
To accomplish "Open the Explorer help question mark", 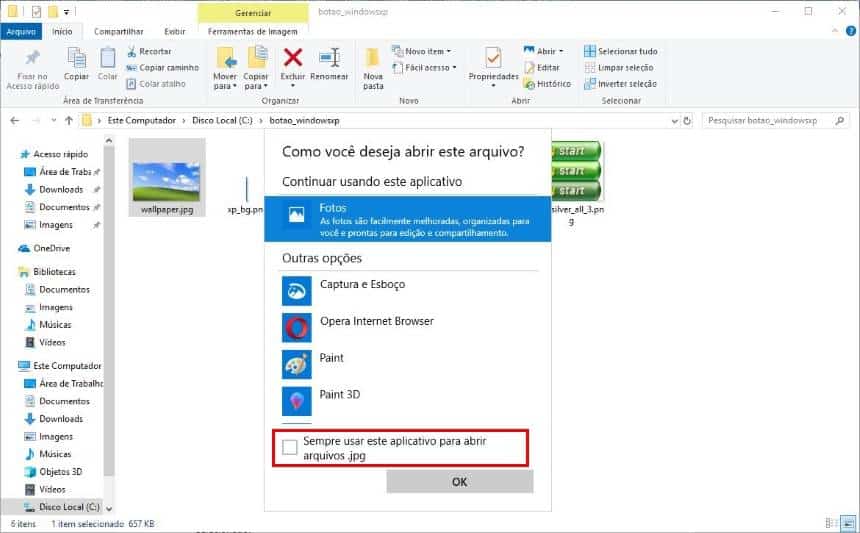I will pos(851,31).
